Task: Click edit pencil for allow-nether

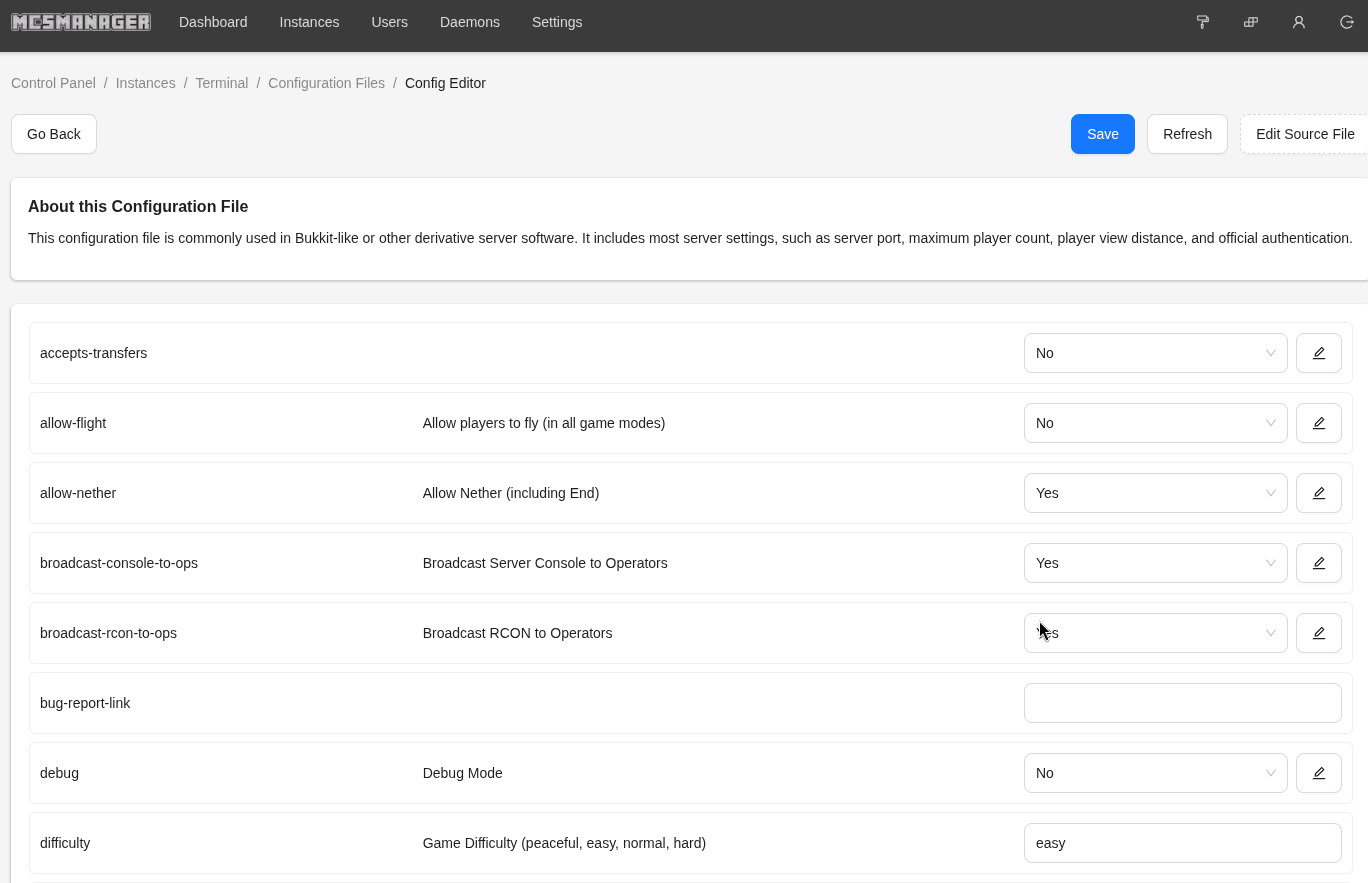Action: click(1319, 493)
